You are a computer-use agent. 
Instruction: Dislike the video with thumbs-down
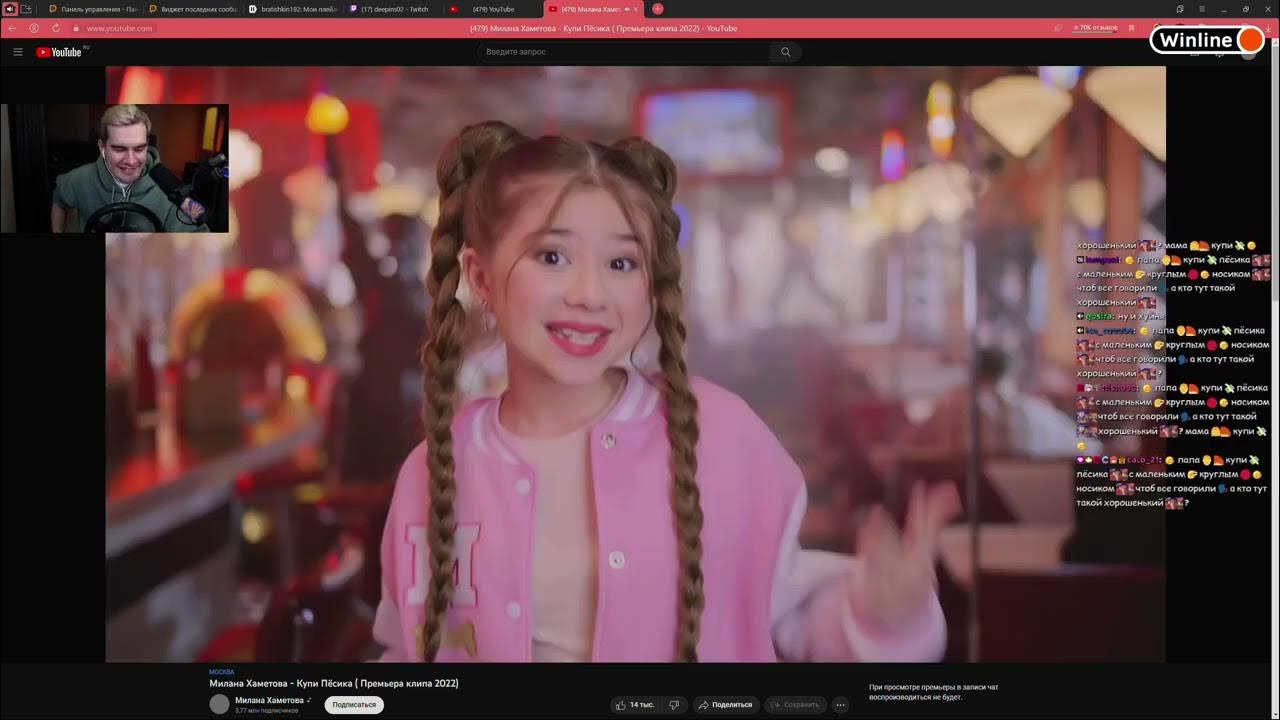point(675,705)
